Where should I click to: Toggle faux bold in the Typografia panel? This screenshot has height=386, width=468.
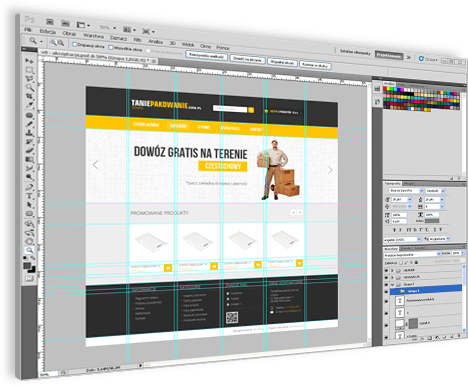[x=394, y=230]
